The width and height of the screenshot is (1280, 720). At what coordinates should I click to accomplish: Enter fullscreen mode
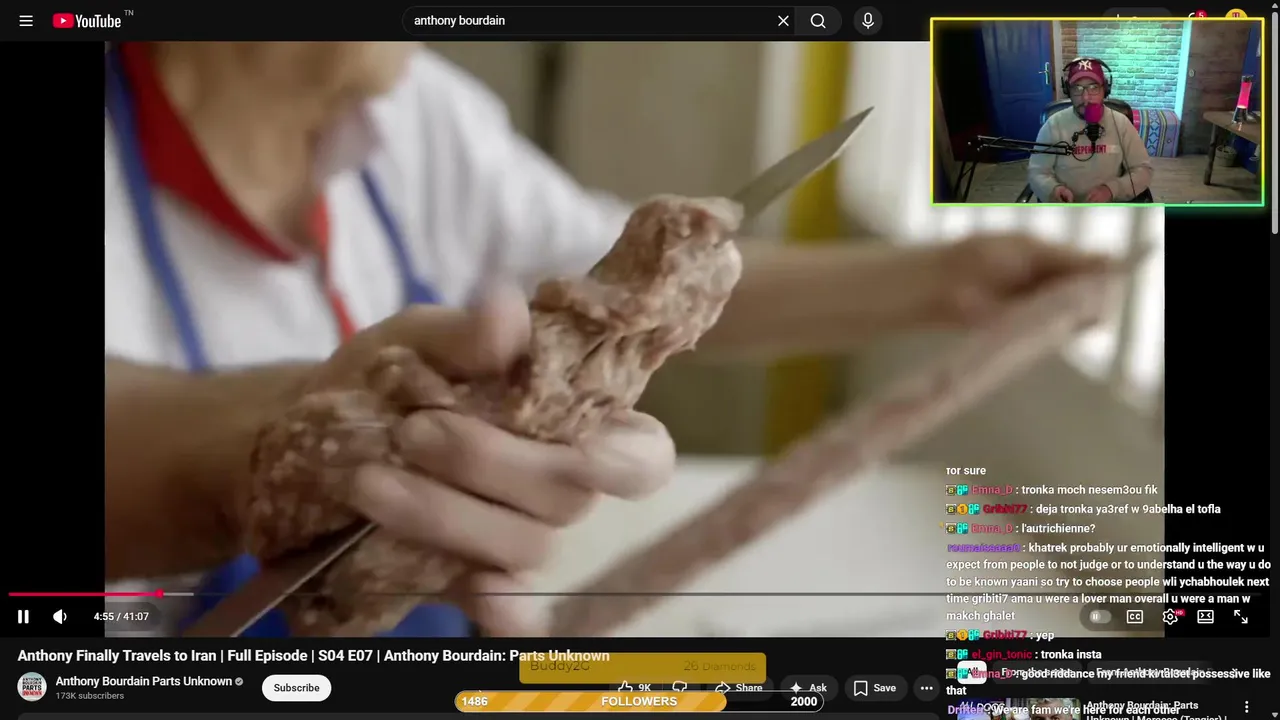pos(1241,617)
